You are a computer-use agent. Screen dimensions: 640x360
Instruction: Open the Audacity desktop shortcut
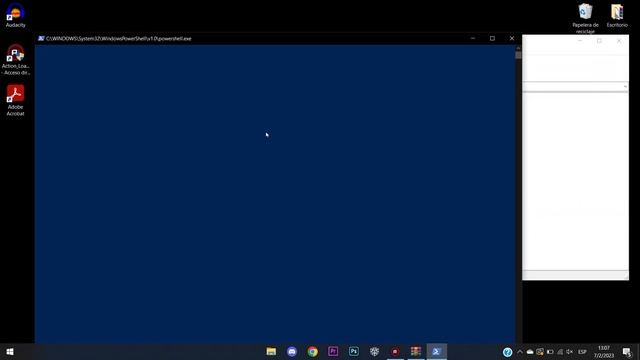(16, 15)
